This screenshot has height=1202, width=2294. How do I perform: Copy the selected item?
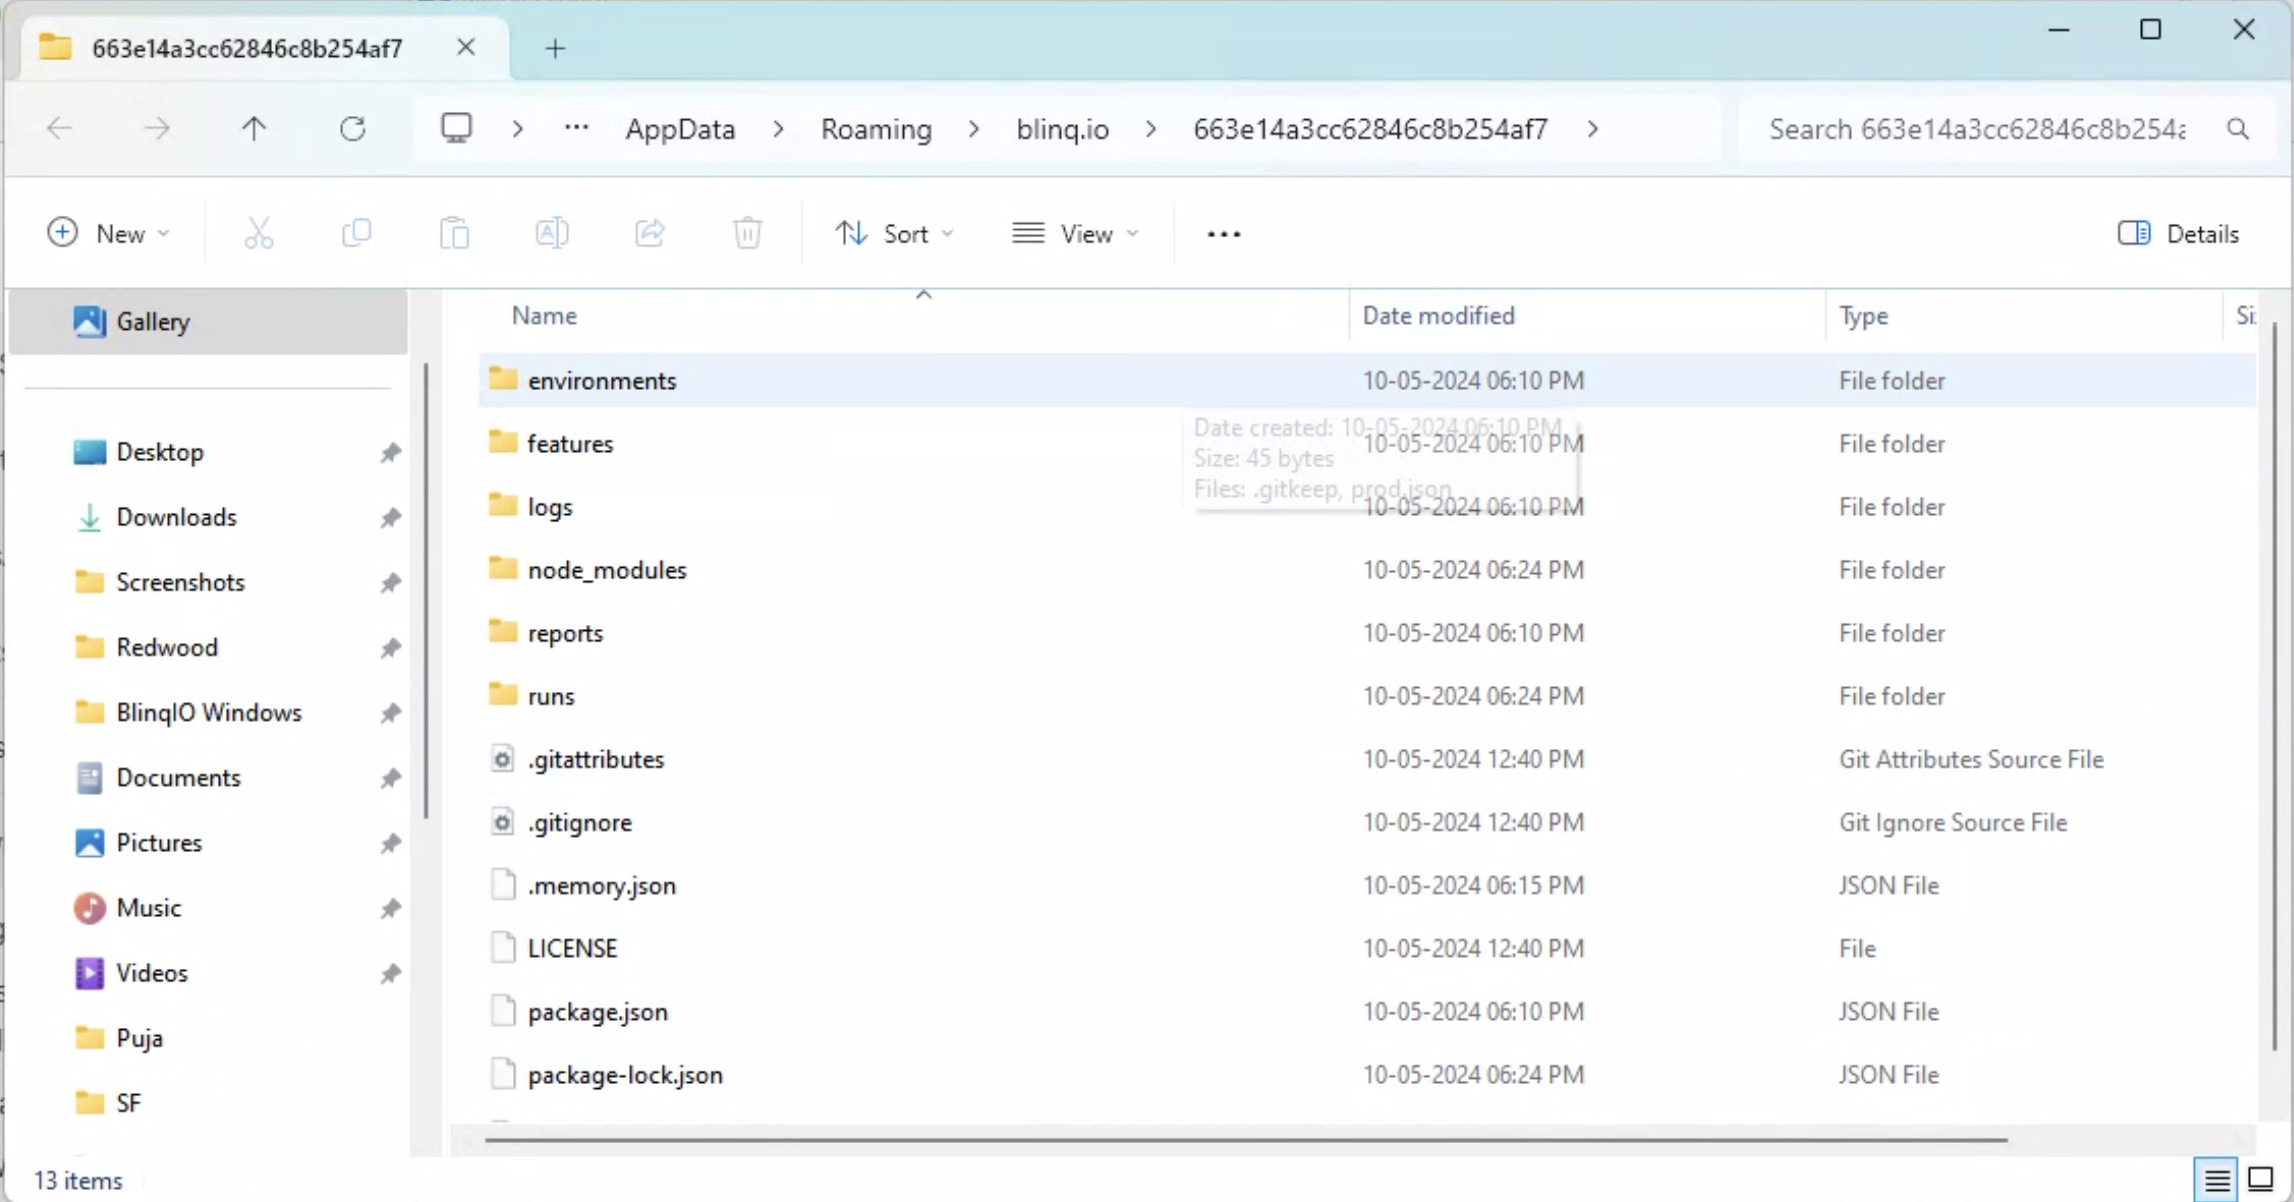pos(357,233)
